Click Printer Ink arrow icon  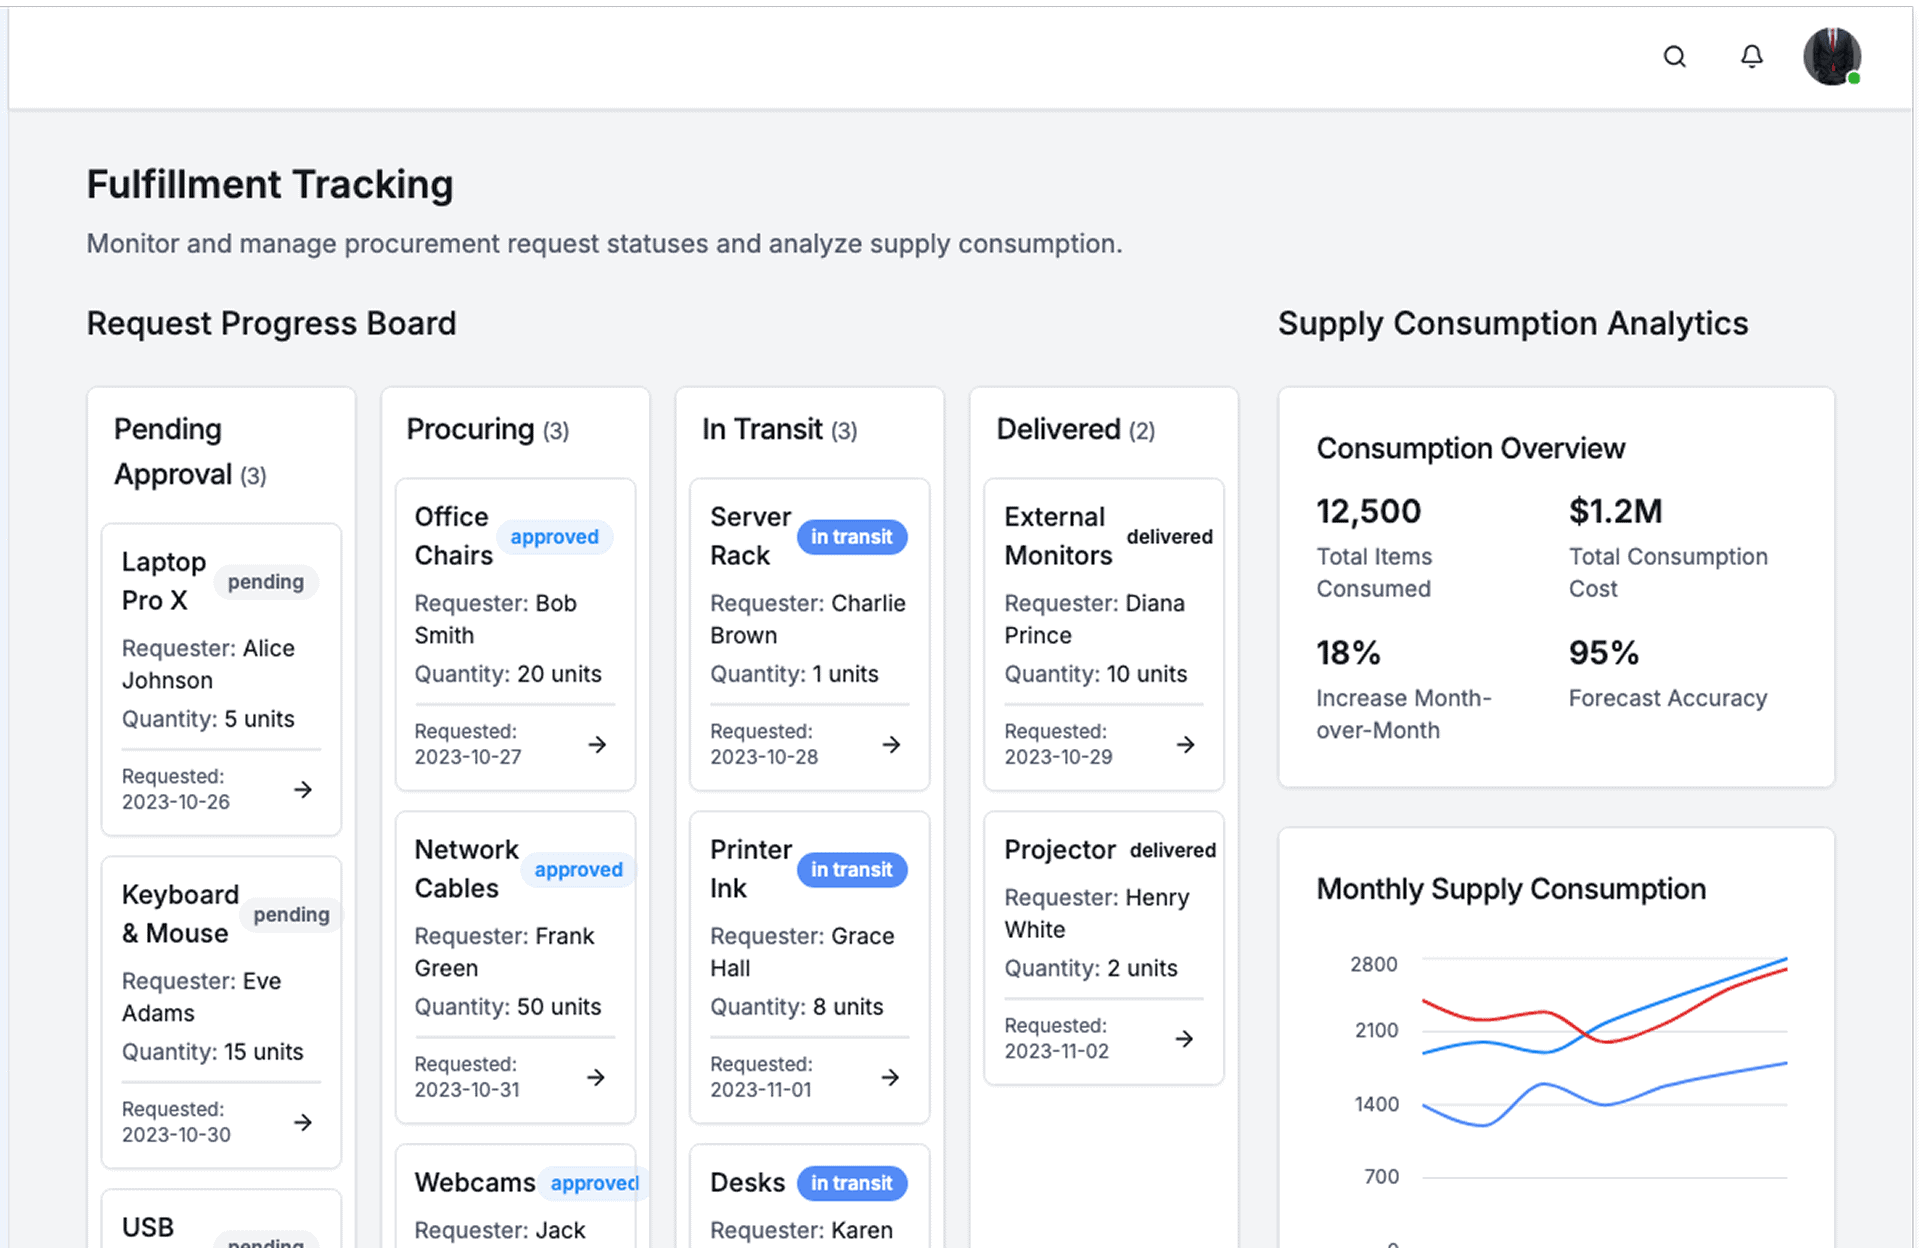890,1078
